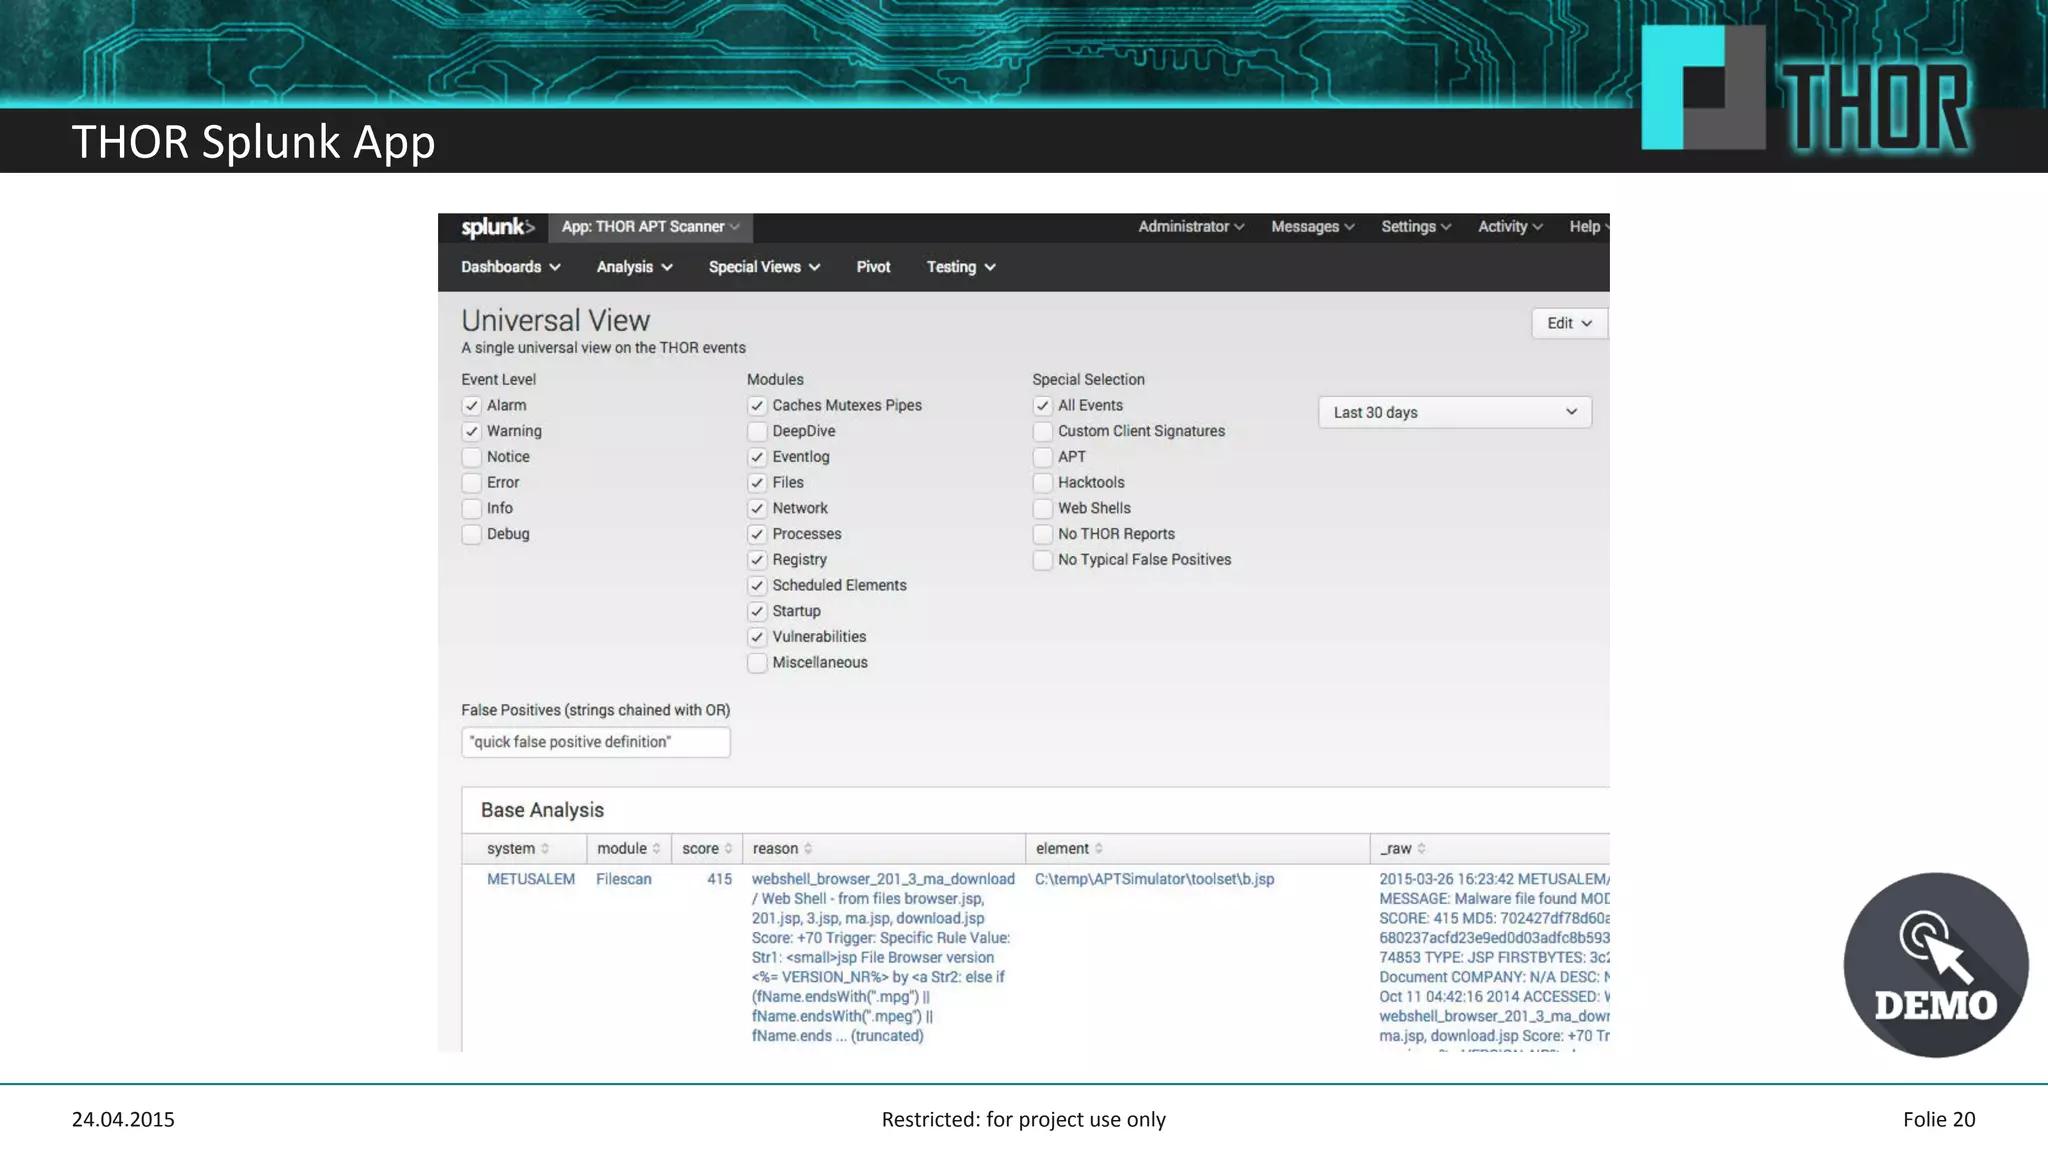This screenshot has width=2048, height=1152.
Task: Enable the Info event level
Action: click(472, 509)
